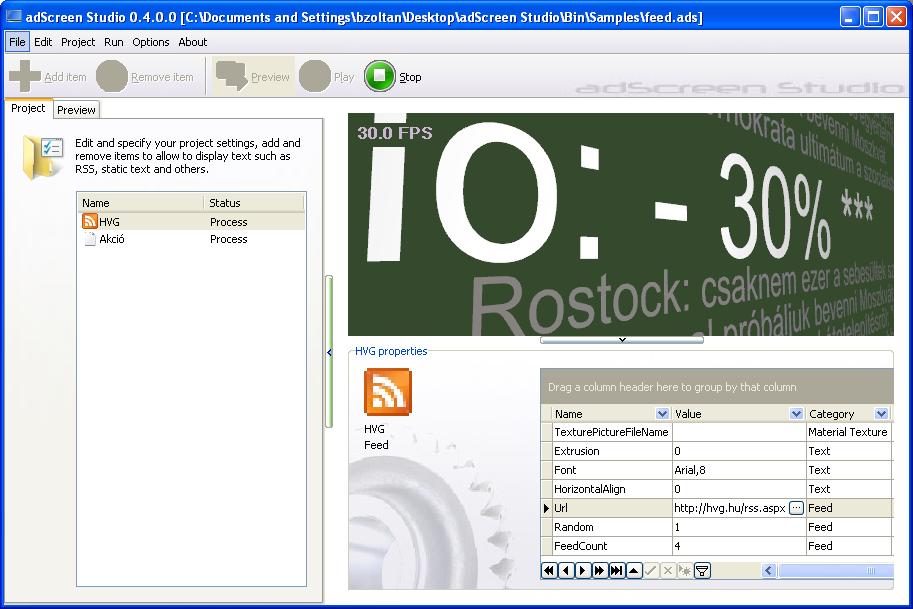Click the Remove item round icon

pos(112,76)
